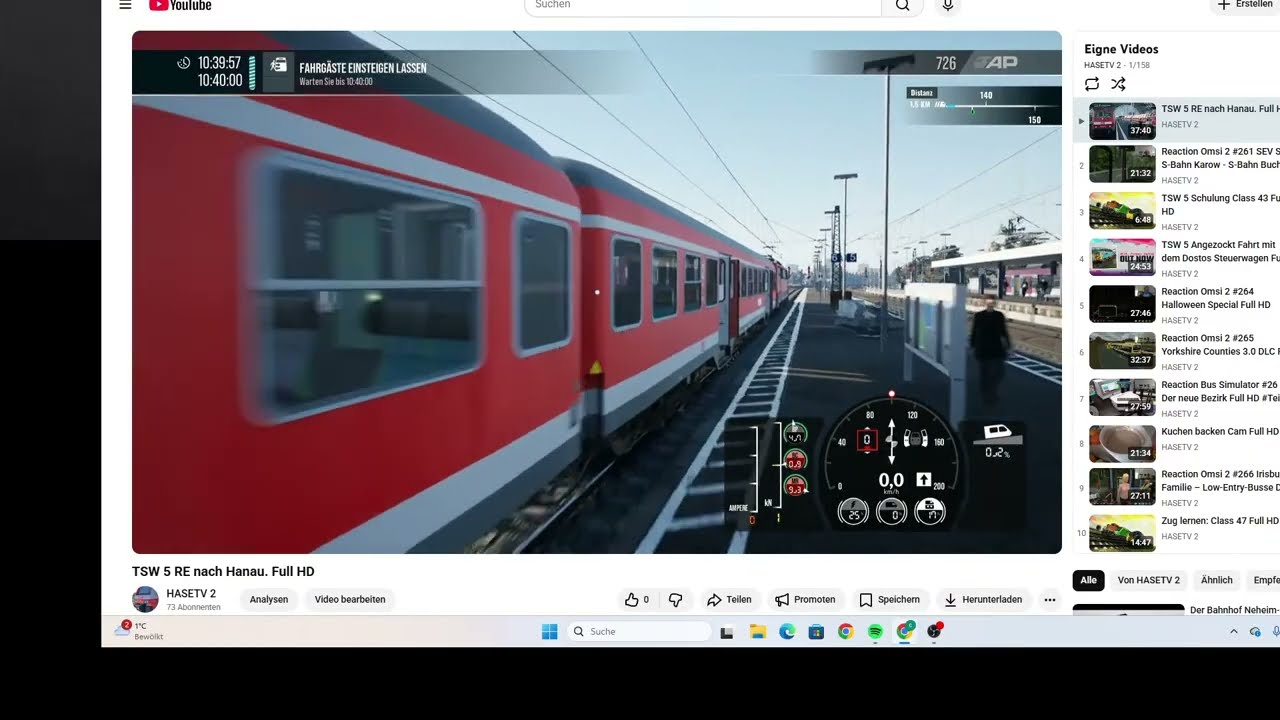Focus the Suchen search field

tap(703, 5)
